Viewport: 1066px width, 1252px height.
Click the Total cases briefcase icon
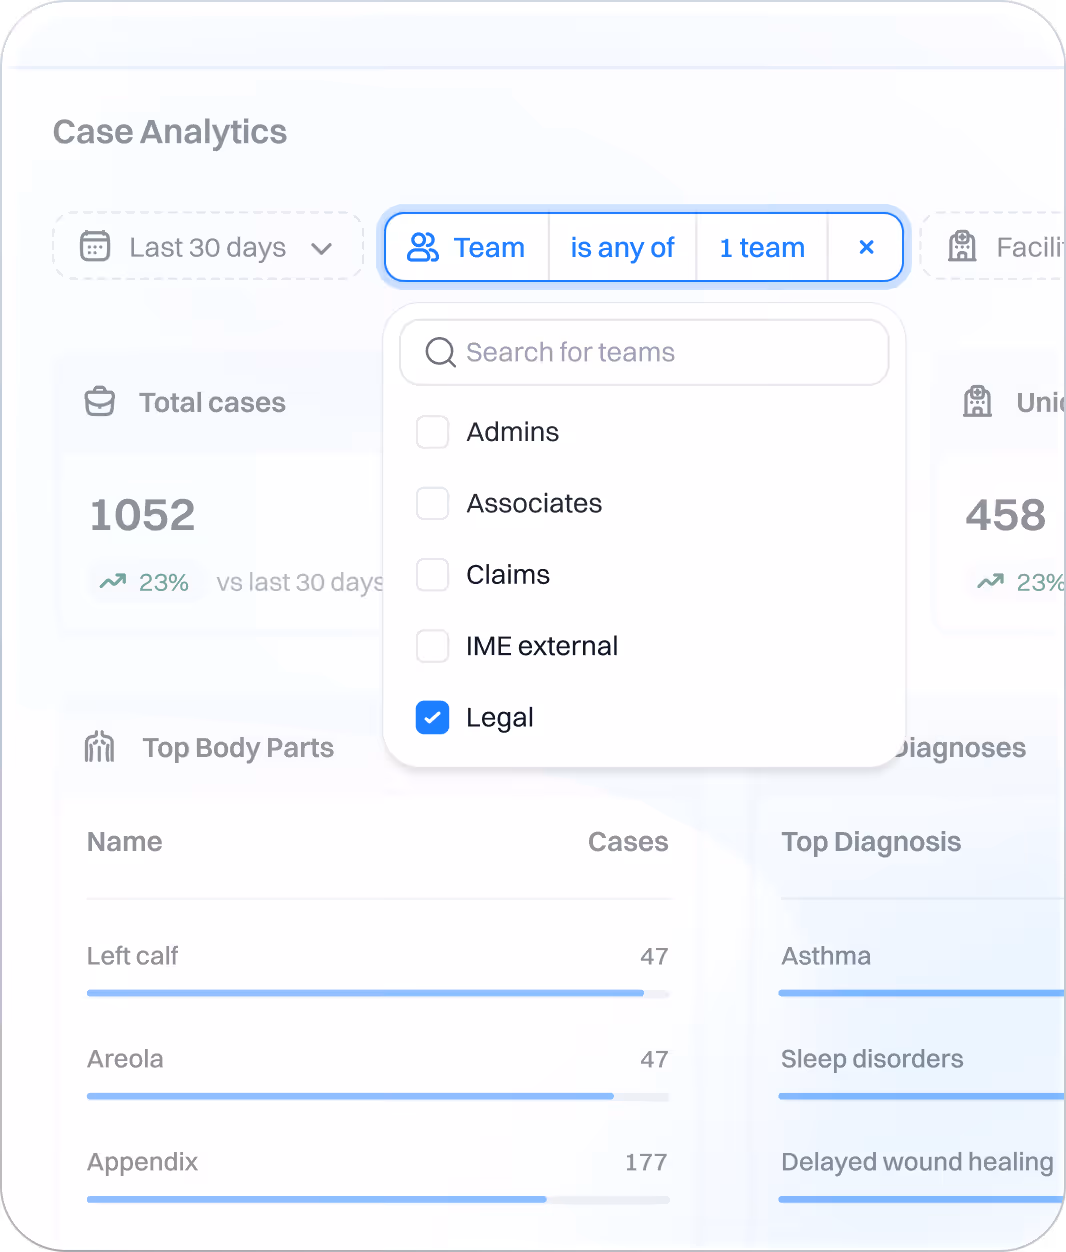pos(100,402)
